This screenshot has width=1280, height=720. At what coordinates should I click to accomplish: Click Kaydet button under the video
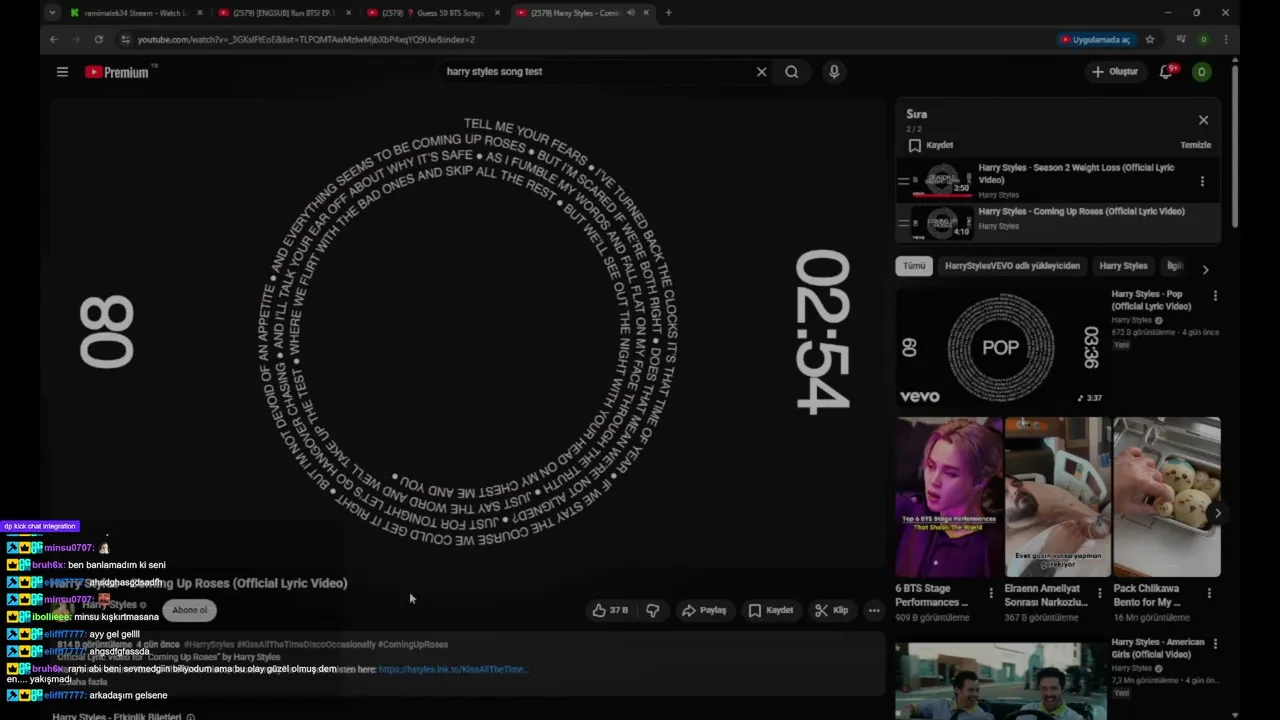click(x=771, y=610)
